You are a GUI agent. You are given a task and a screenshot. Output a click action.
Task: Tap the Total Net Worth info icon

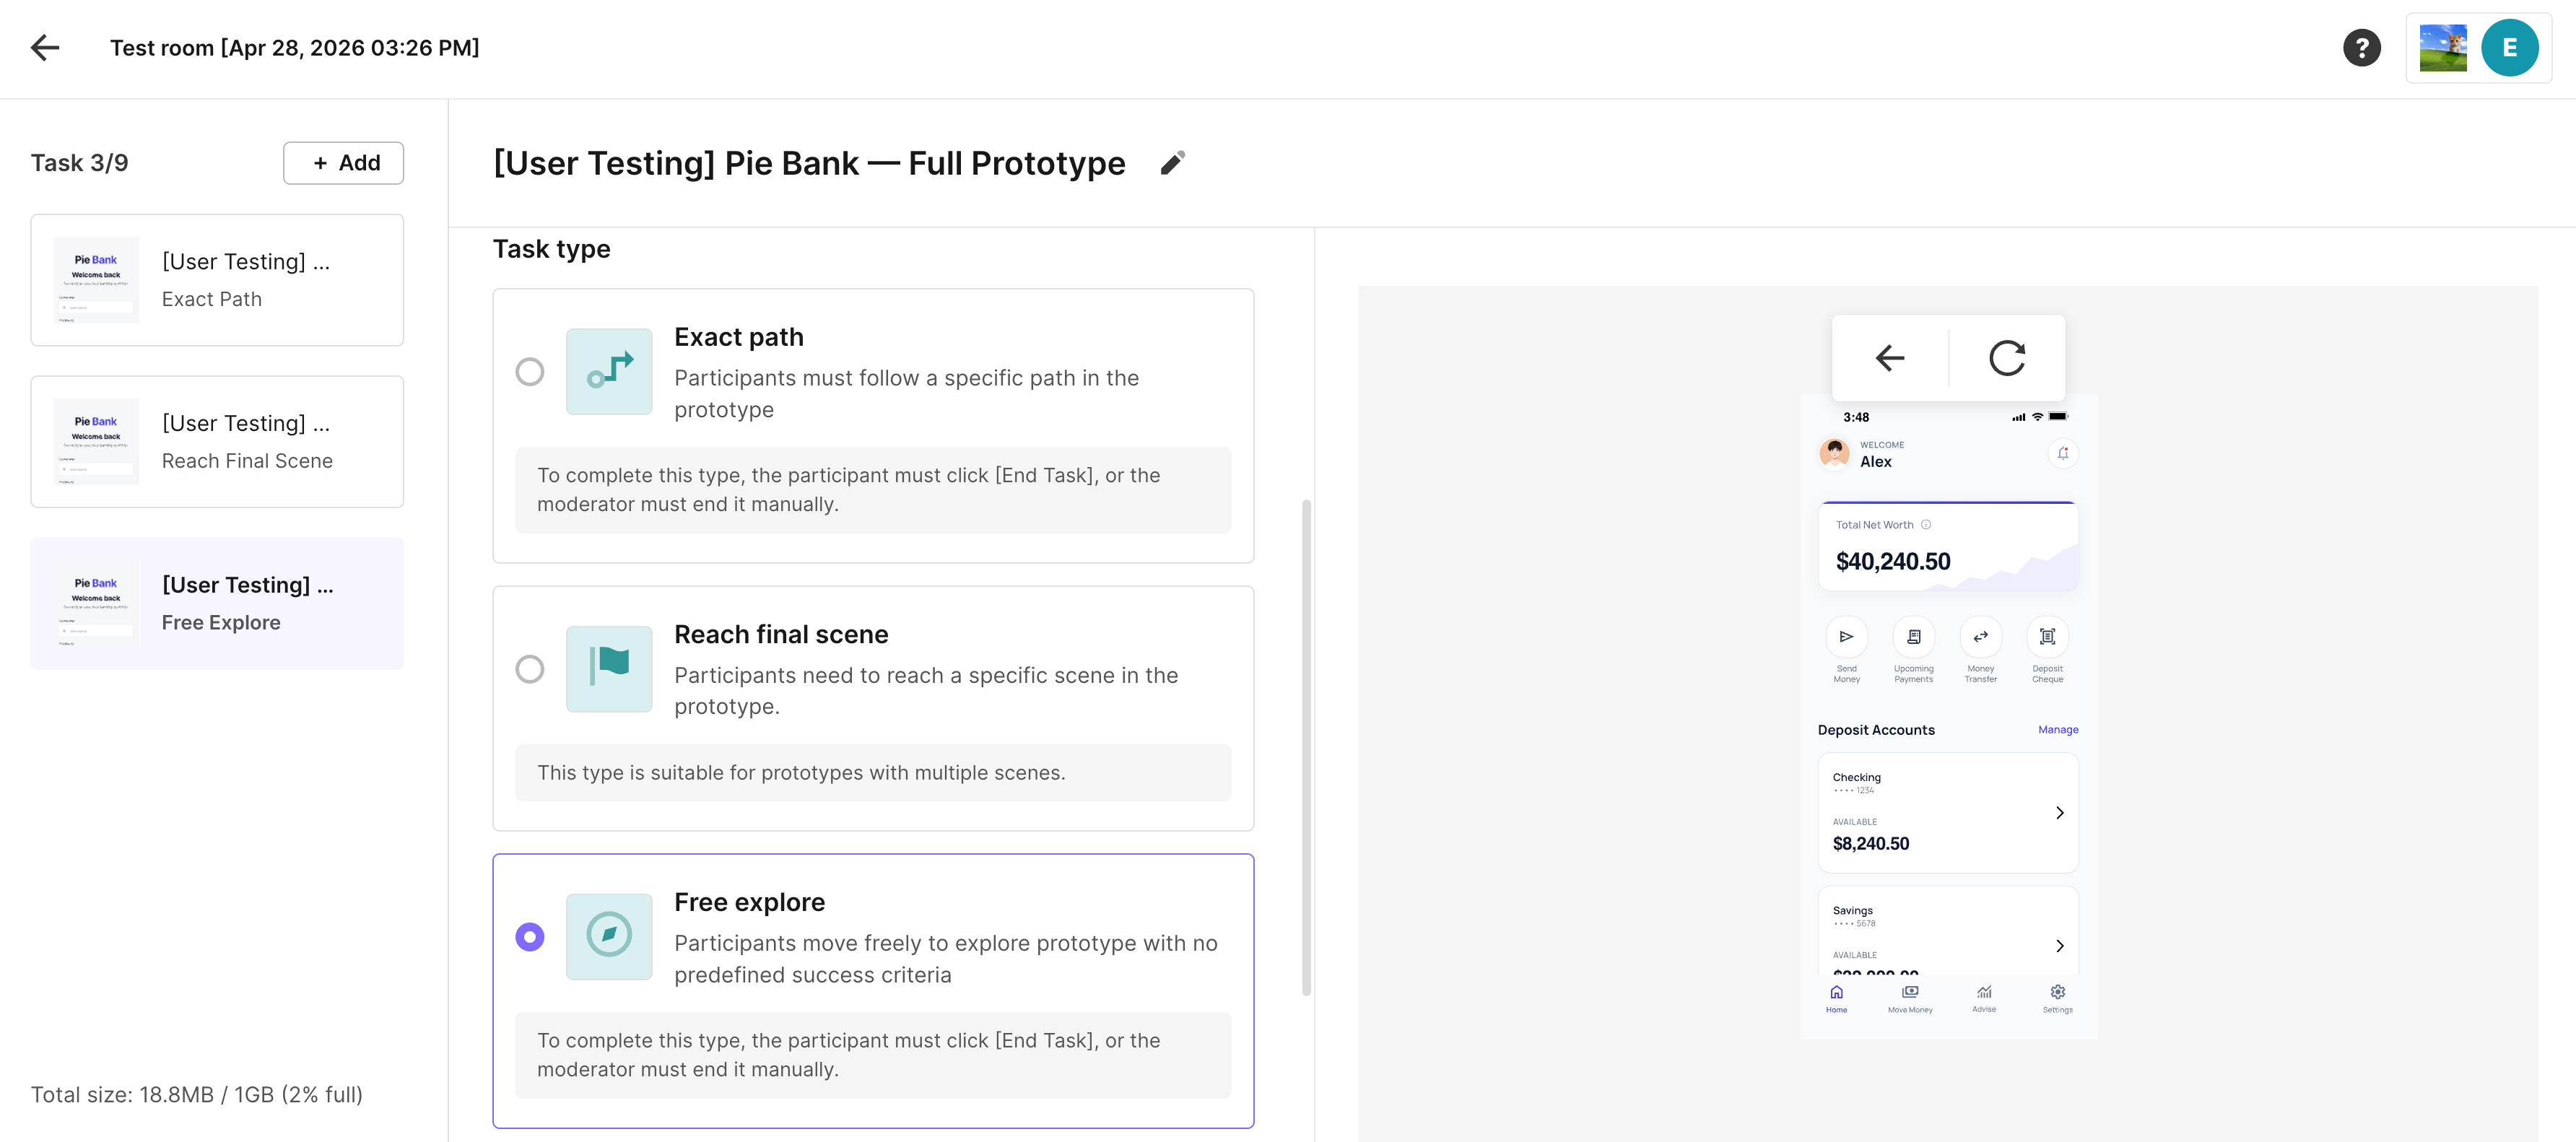tap(1925, 524)
